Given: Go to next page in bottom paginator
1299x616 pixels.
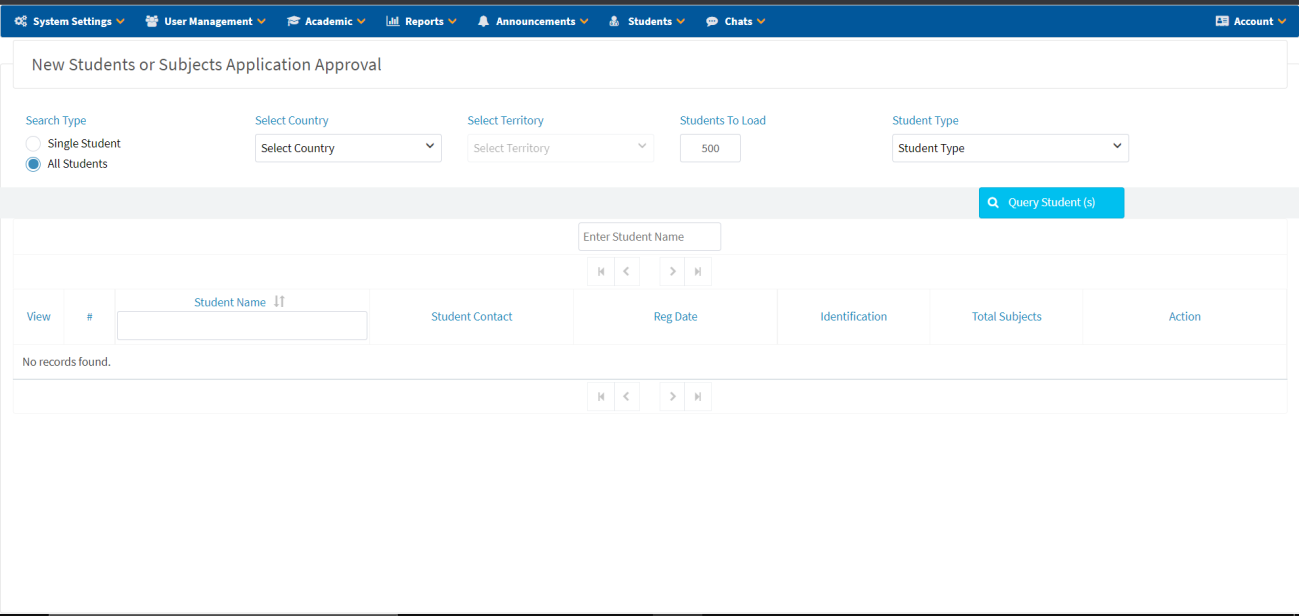Looking at the screenshot, I should [673, 397].
